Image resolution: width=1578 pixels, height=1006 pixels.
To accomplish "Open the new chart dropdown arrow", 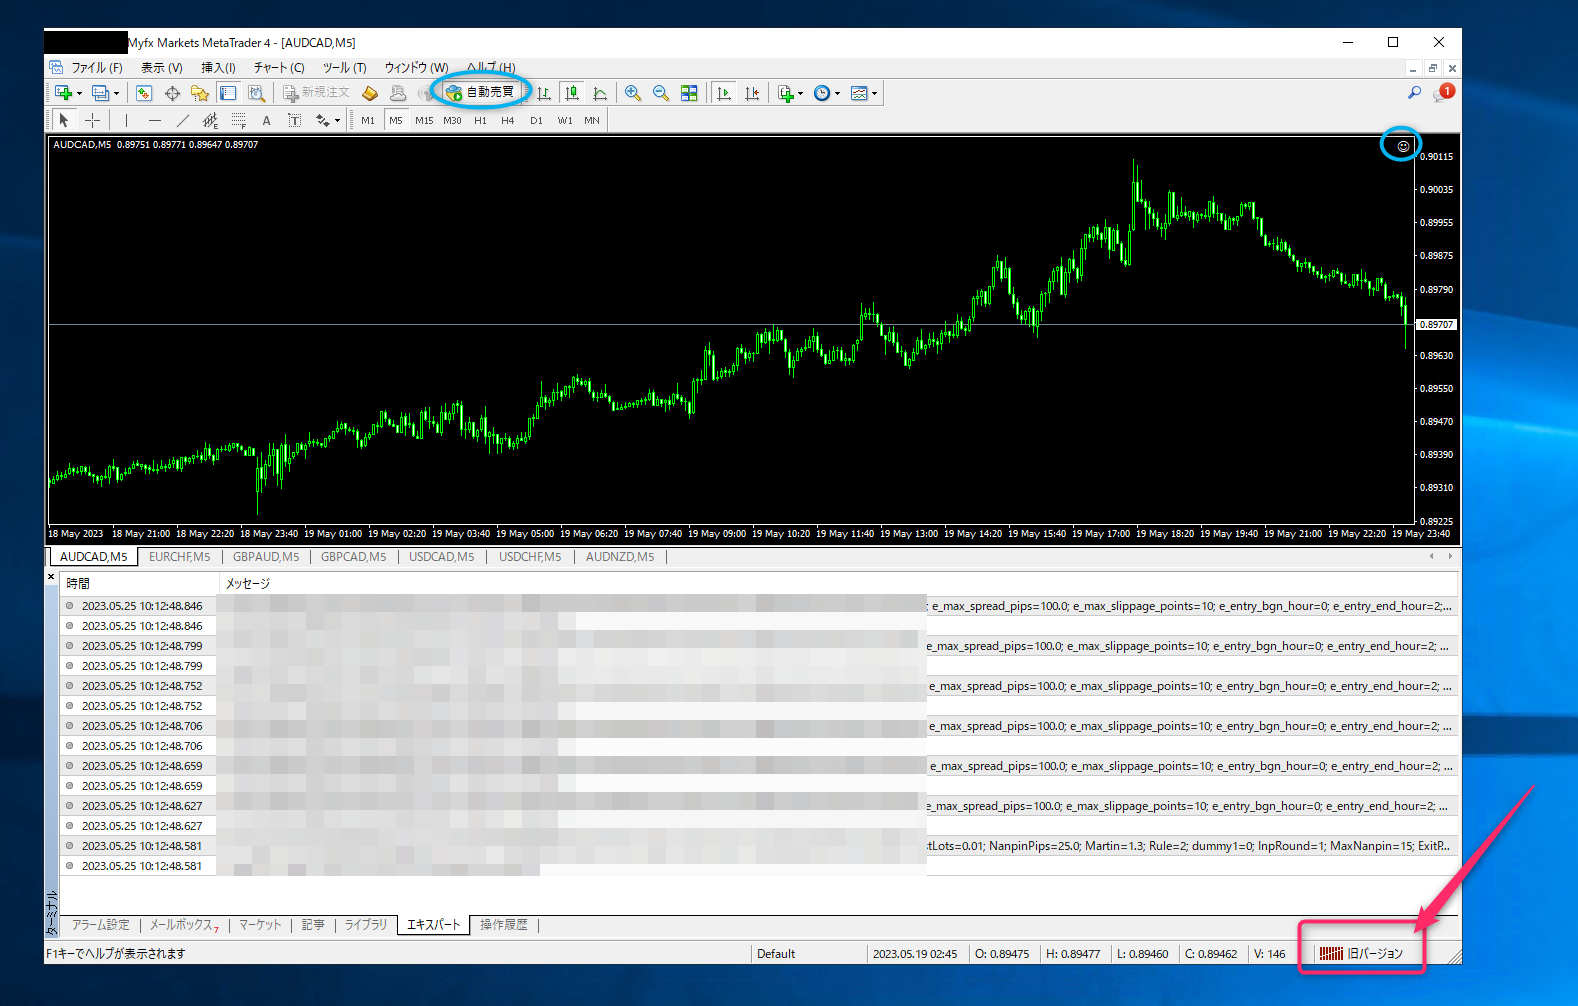I will [x=79, y=94].
